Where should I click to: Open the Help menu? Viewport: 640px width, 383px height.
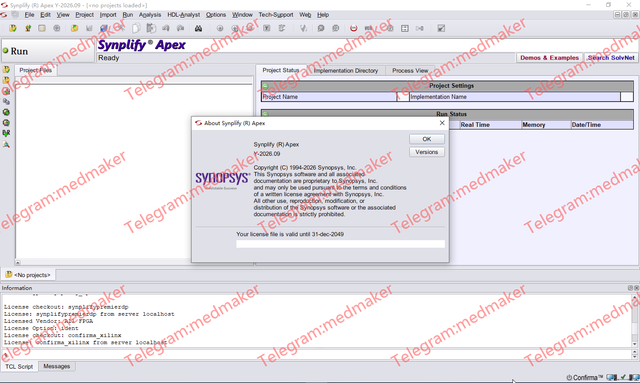tap(323, 15)
